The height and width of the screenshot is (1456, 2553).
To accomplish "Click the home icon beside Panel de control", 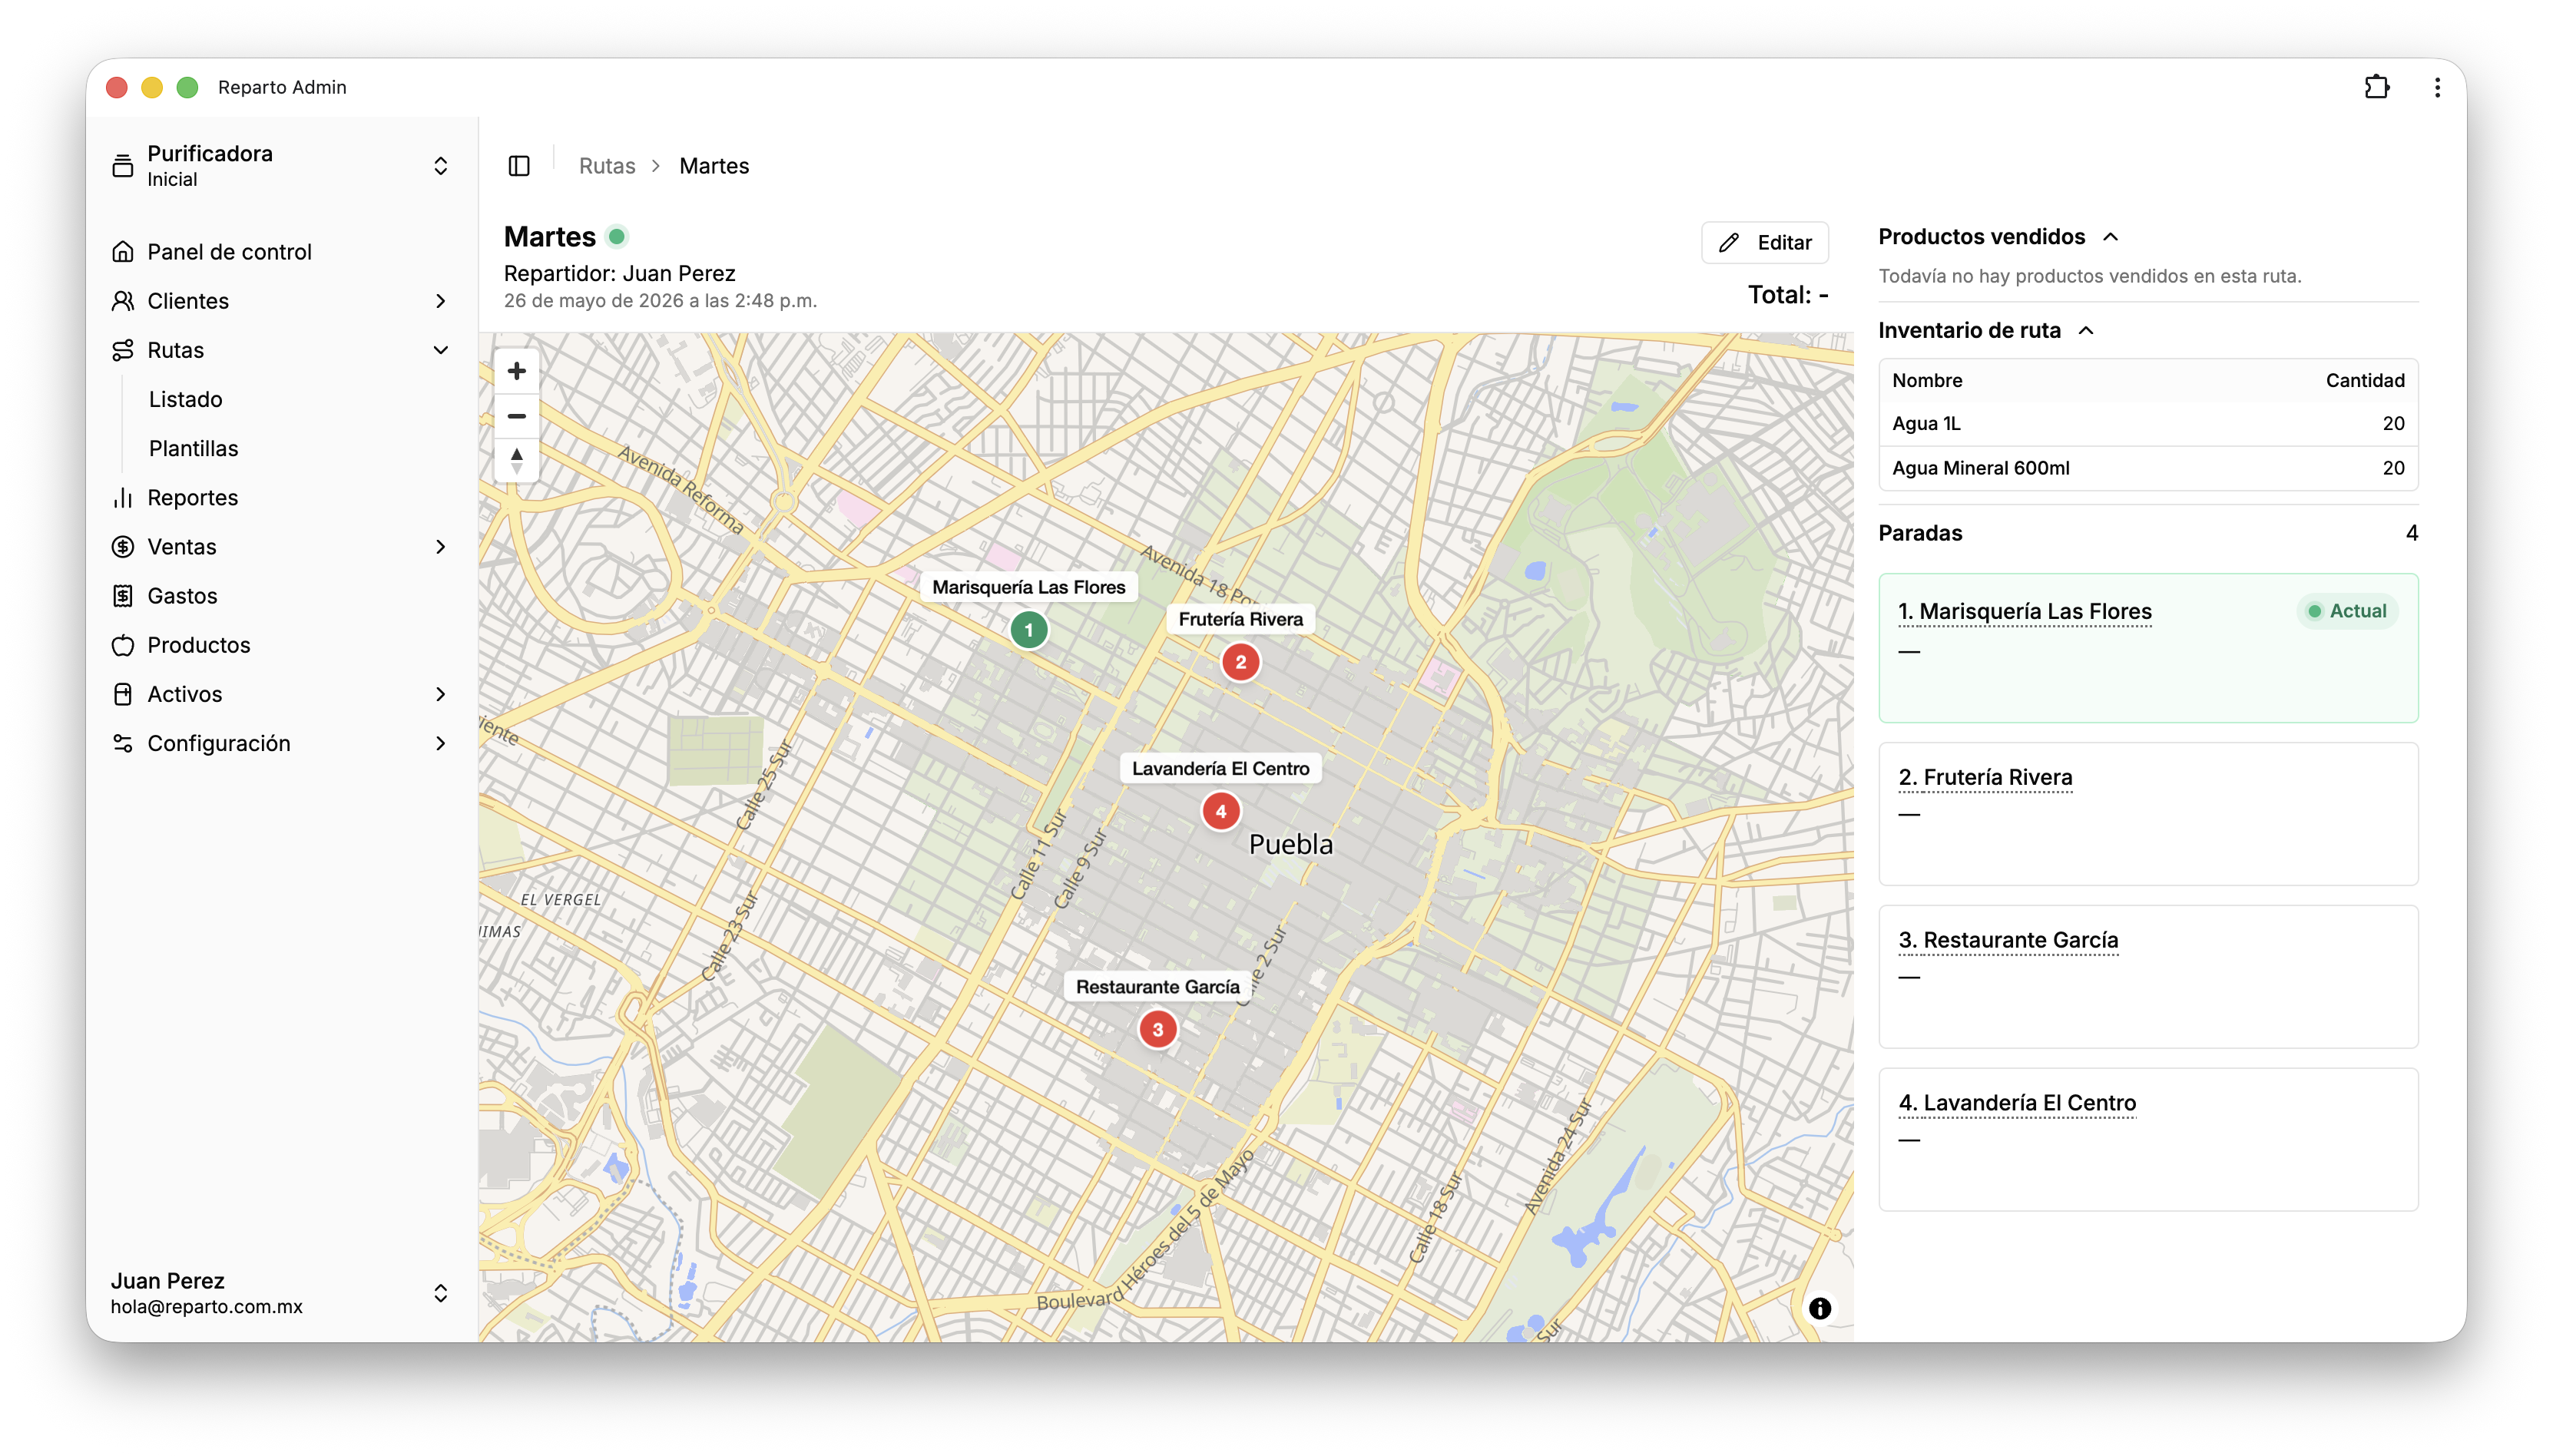I will [123, 252].
